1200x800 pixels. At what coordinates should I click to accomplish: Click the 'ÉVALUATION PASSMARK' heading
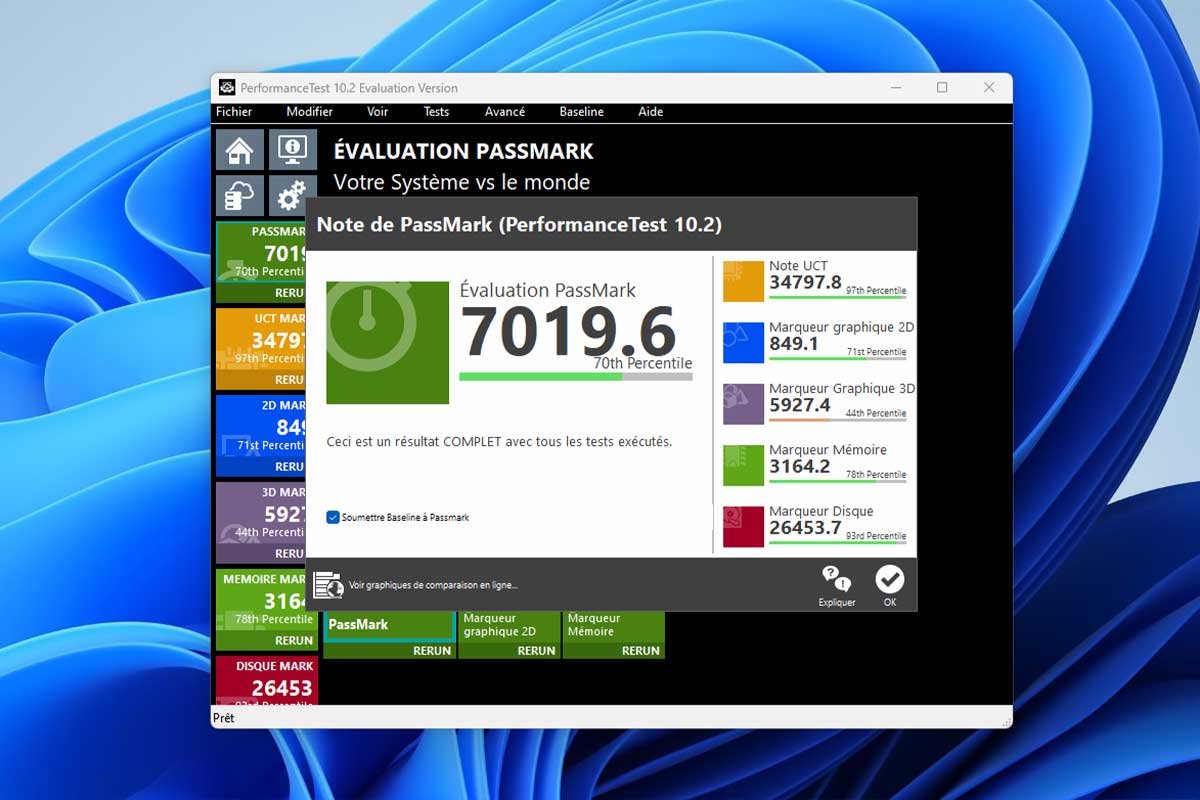pyautogui.click(x=463, y=151)
